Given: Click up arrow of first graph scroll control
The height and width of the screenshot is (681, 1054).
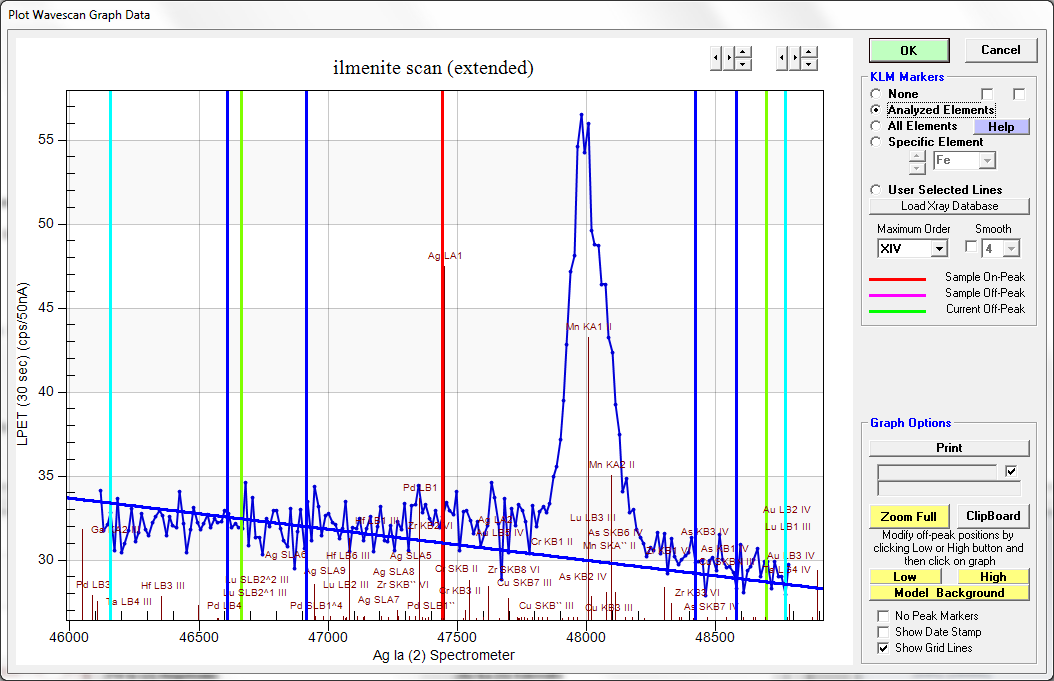Looking at the screenshot, I should tap(744, 52).
